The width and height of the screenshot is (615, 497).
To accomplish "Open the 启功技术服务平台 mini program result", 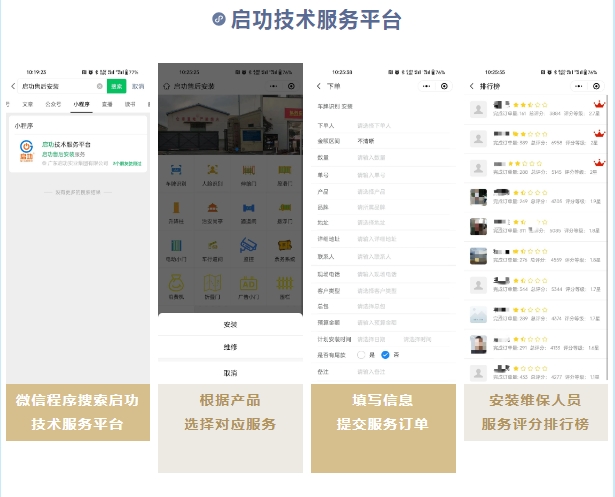I will pyautogui.click(x=78, y=153).
